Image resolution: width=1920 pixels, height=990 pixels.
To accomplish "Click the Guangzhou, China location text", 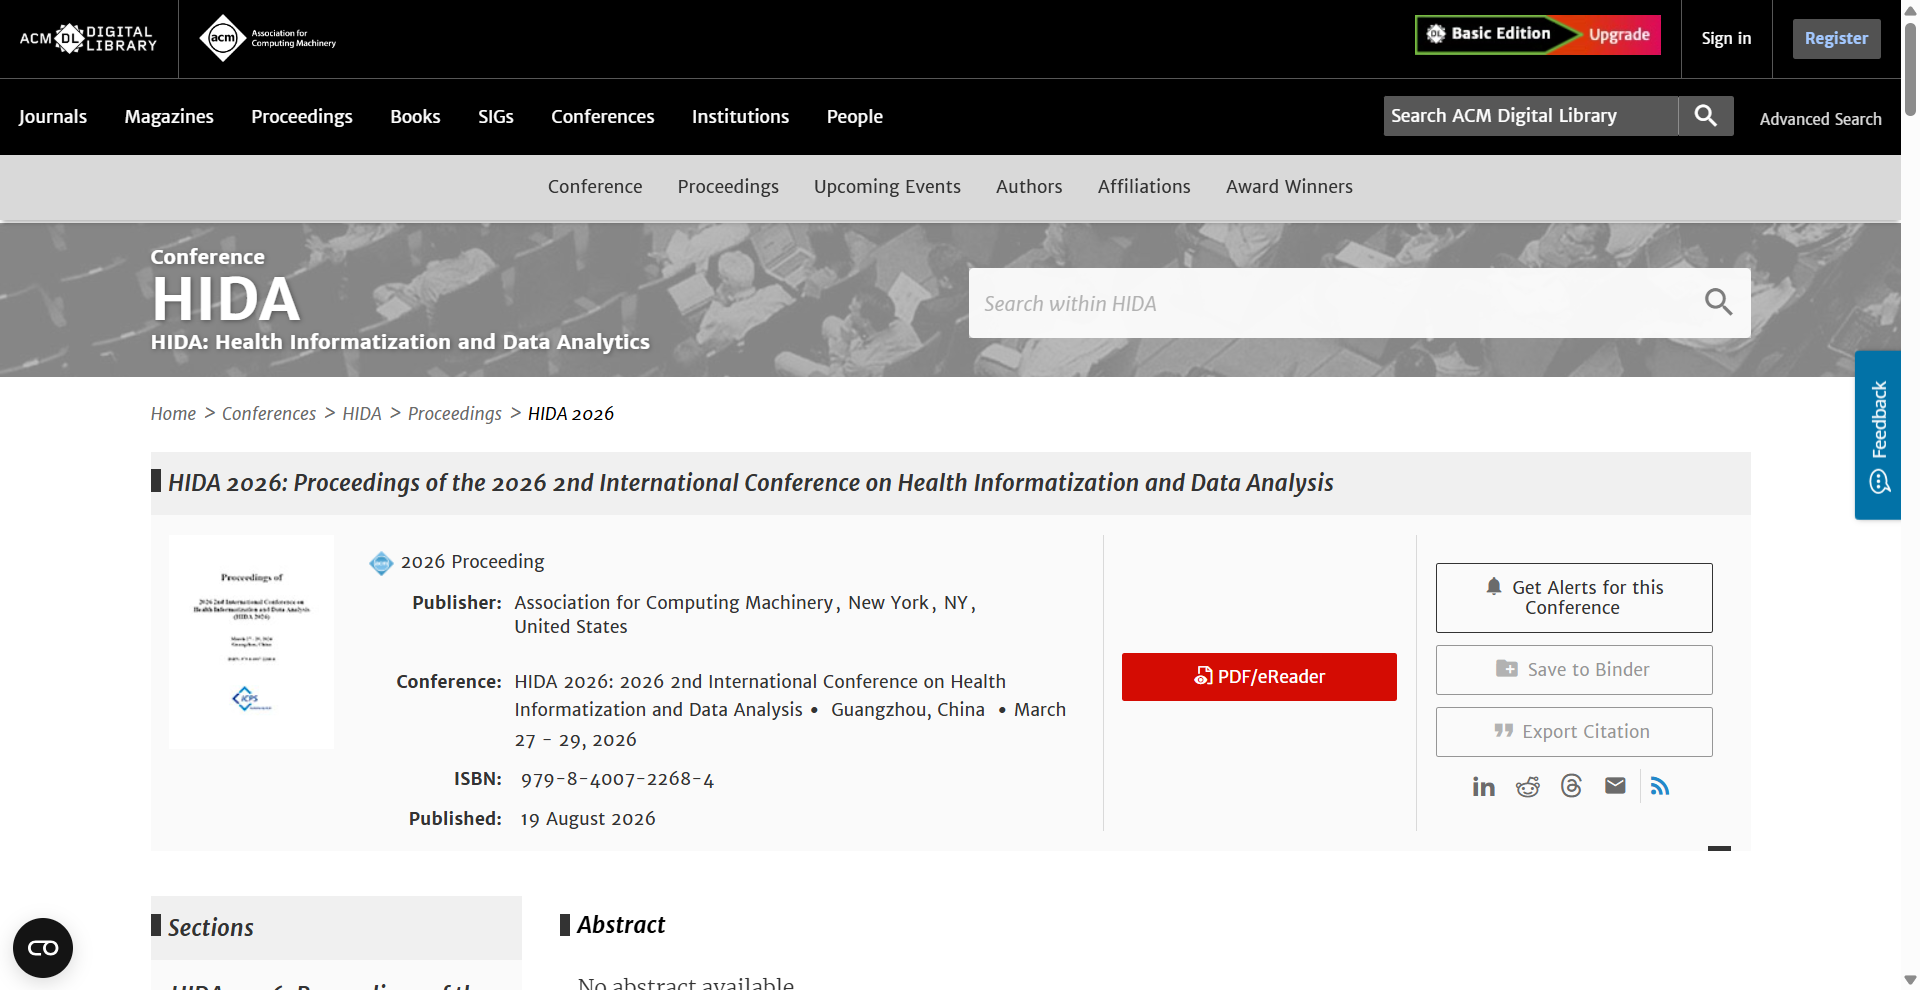I will [908, 710].
